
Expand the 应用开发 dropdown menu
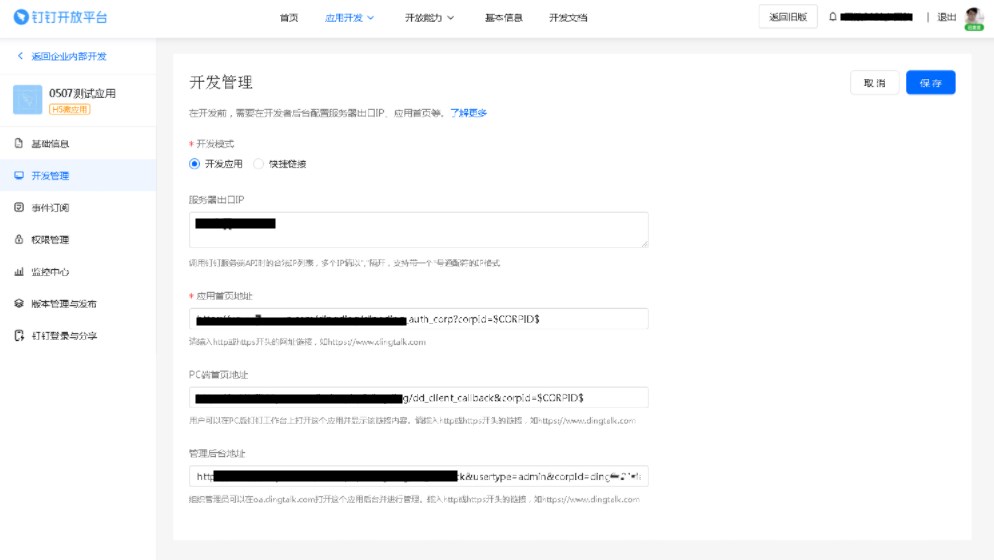coord(349,18)
